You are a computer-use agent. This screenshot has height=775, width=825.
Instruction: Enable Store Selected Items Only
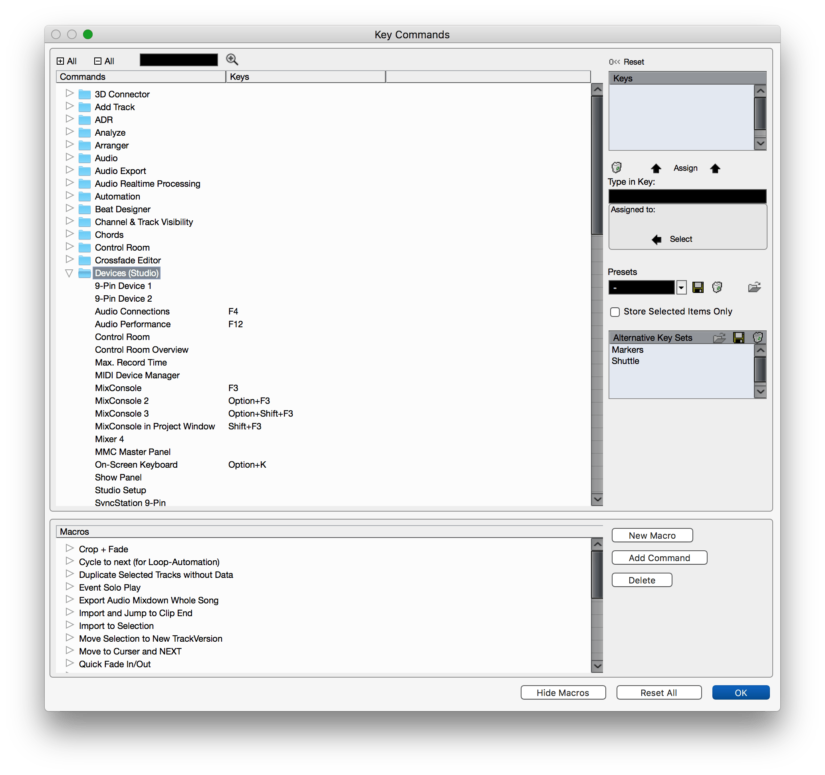pos(615,311)
